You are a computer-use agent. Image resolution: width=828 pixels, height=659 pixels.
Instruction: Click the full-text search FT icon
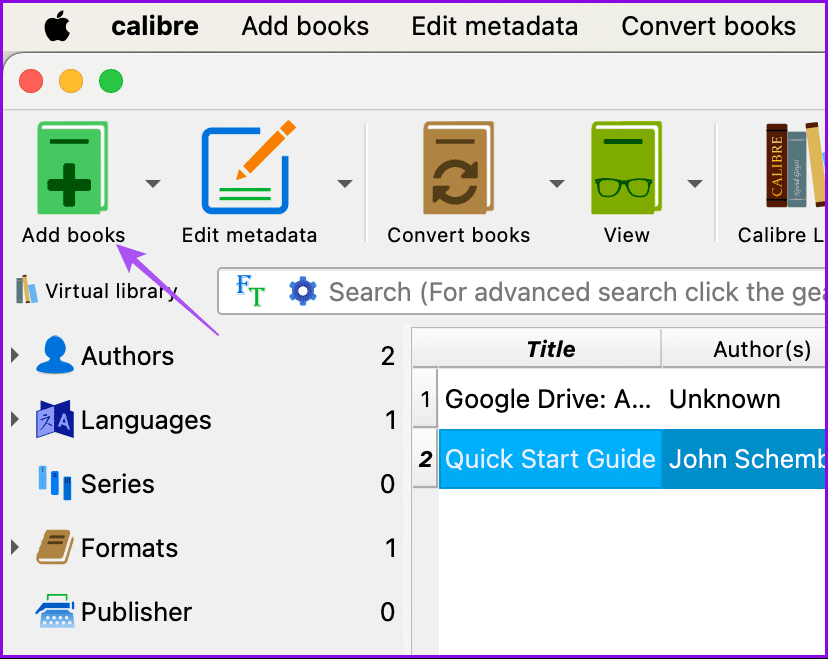pyautogui.click(x=249, y=291)
